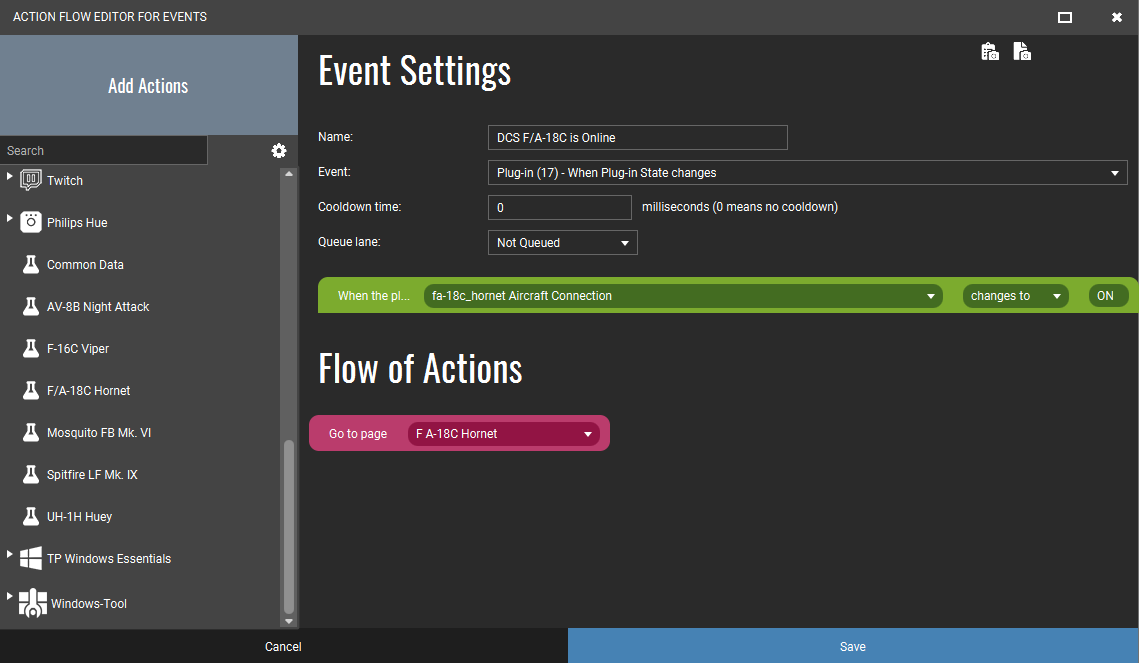1139x663 pixels.
Task: Click the action list vertical scrollbar thumb
Action: coord(289,525)
